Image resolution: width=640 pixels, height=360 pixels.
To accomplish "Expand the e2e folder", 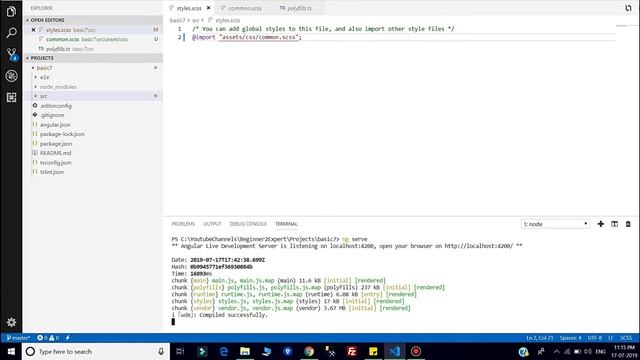I will [44, 77].
